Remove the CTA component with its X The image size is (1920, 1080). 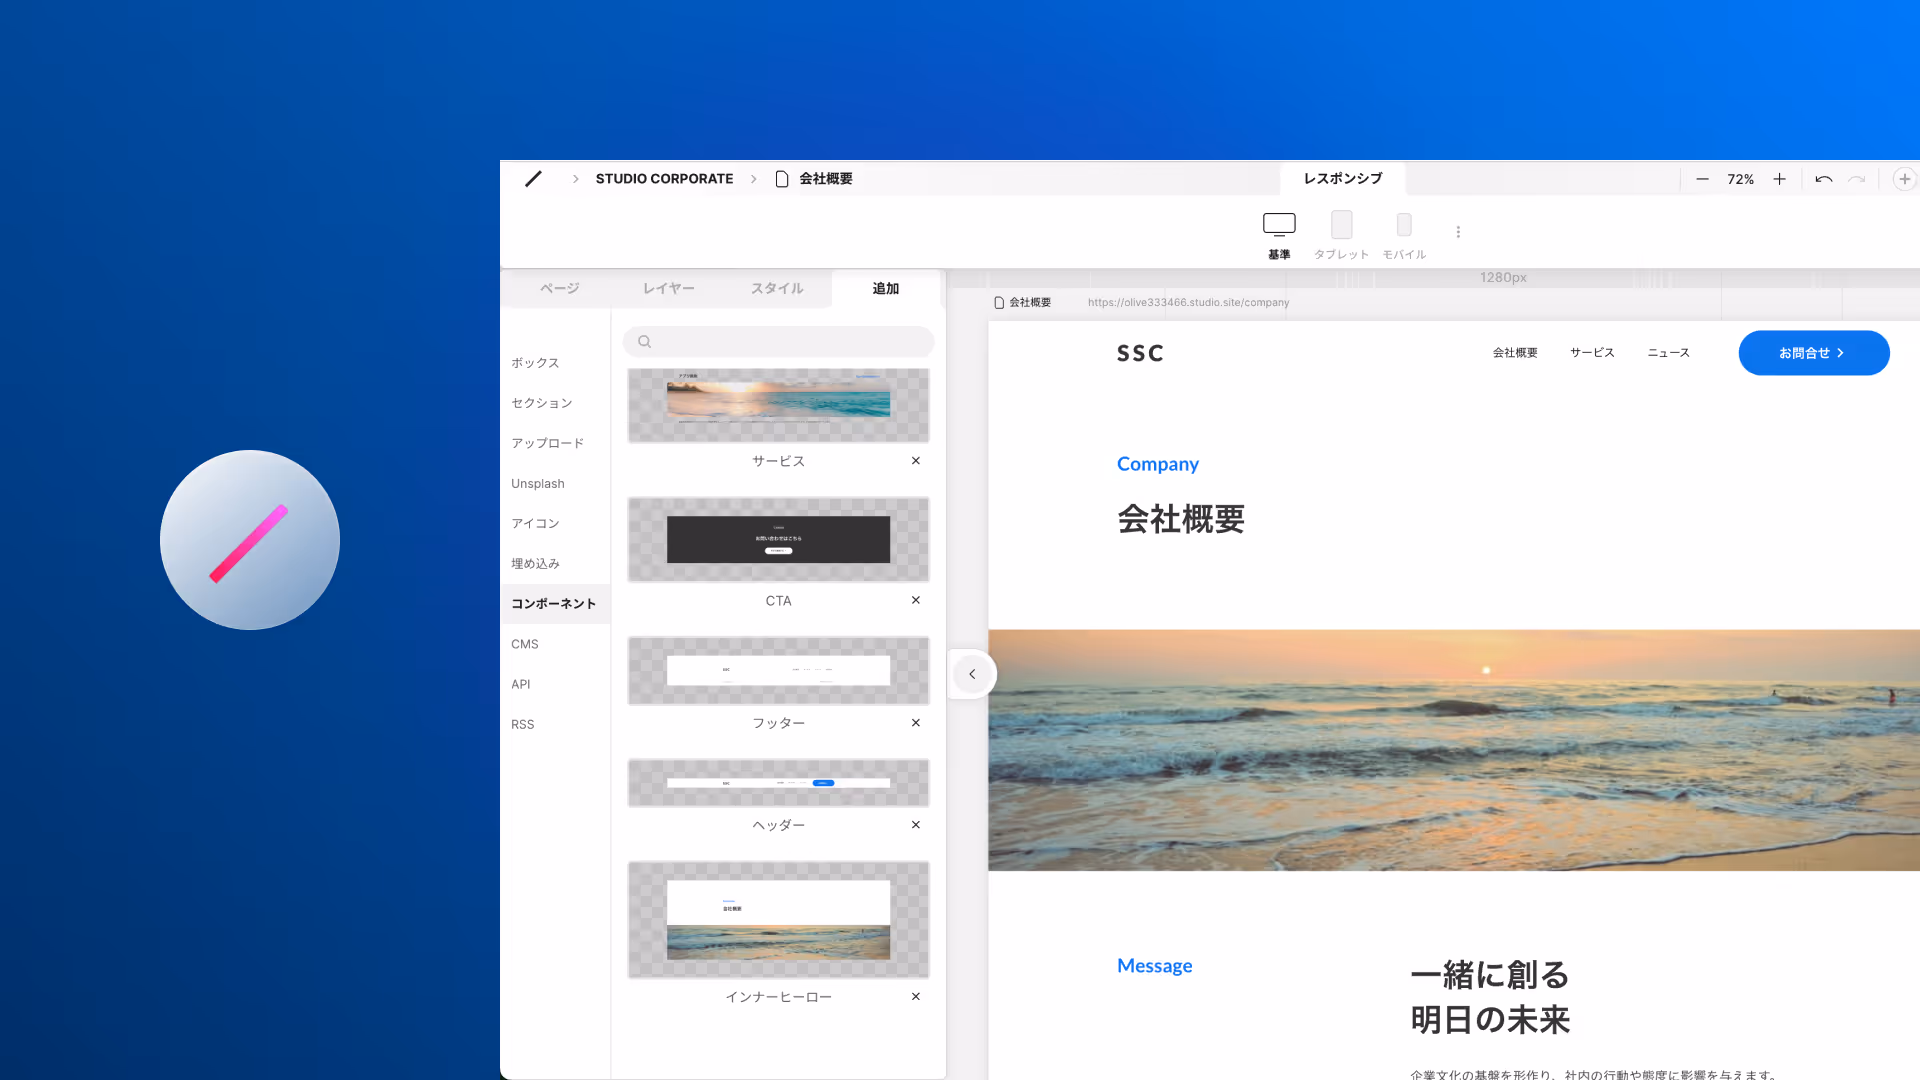(915, 600)
